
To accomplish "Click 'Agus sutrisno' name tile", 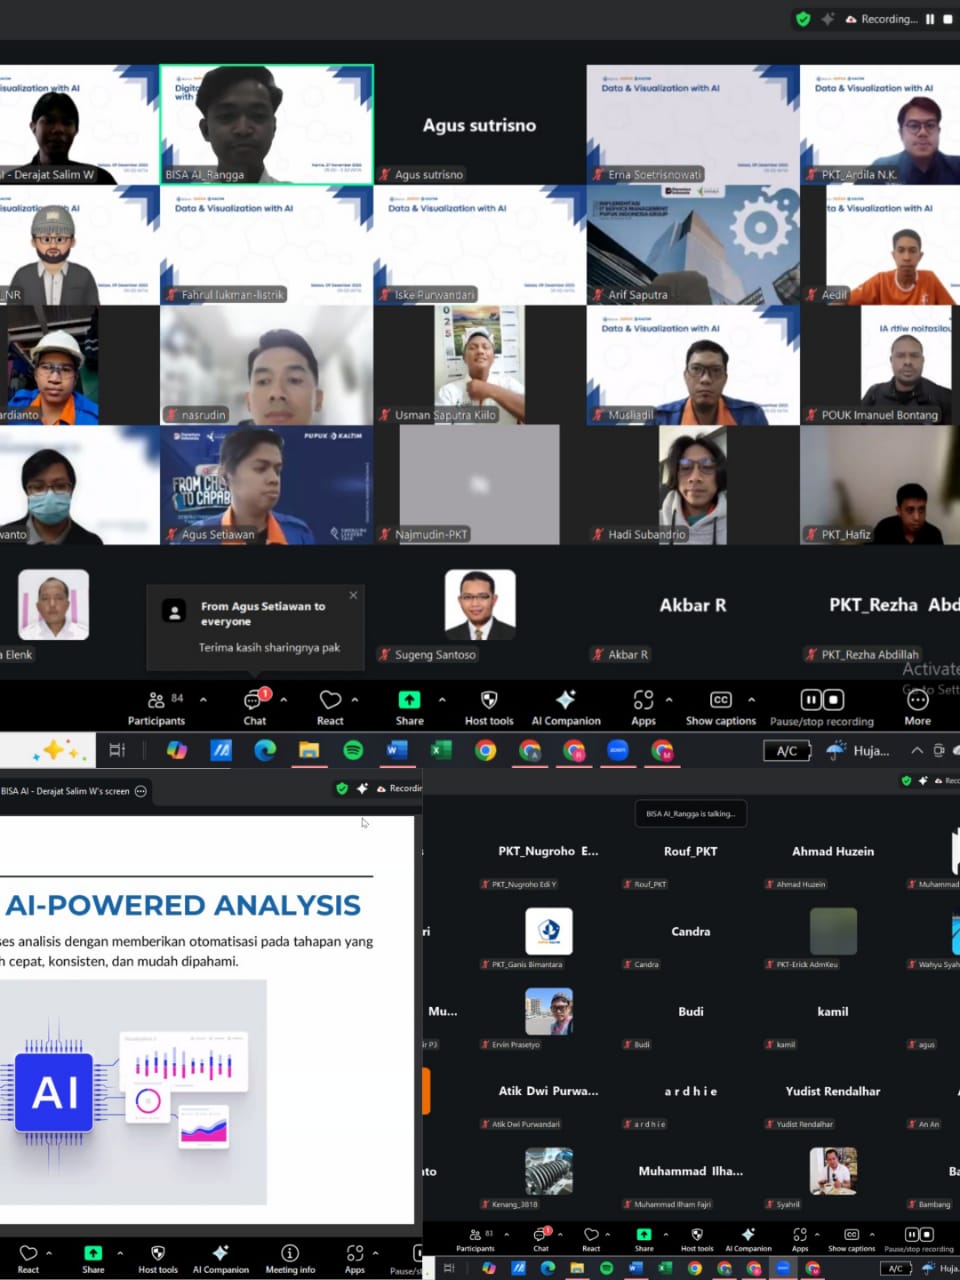I will click(479, 125).
